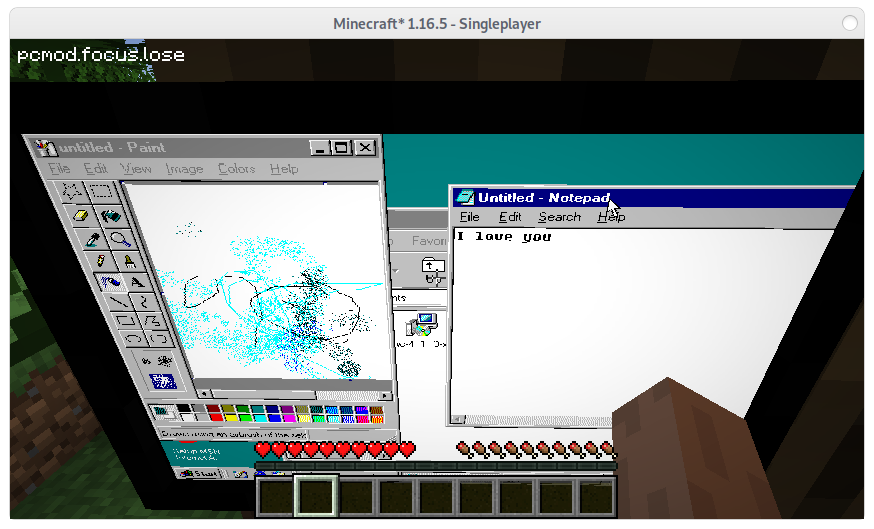The height and width of the screenshot is (529, 874).
Task: Pick the Rectangle shape tool in Paint
Action: pos(125,321)
